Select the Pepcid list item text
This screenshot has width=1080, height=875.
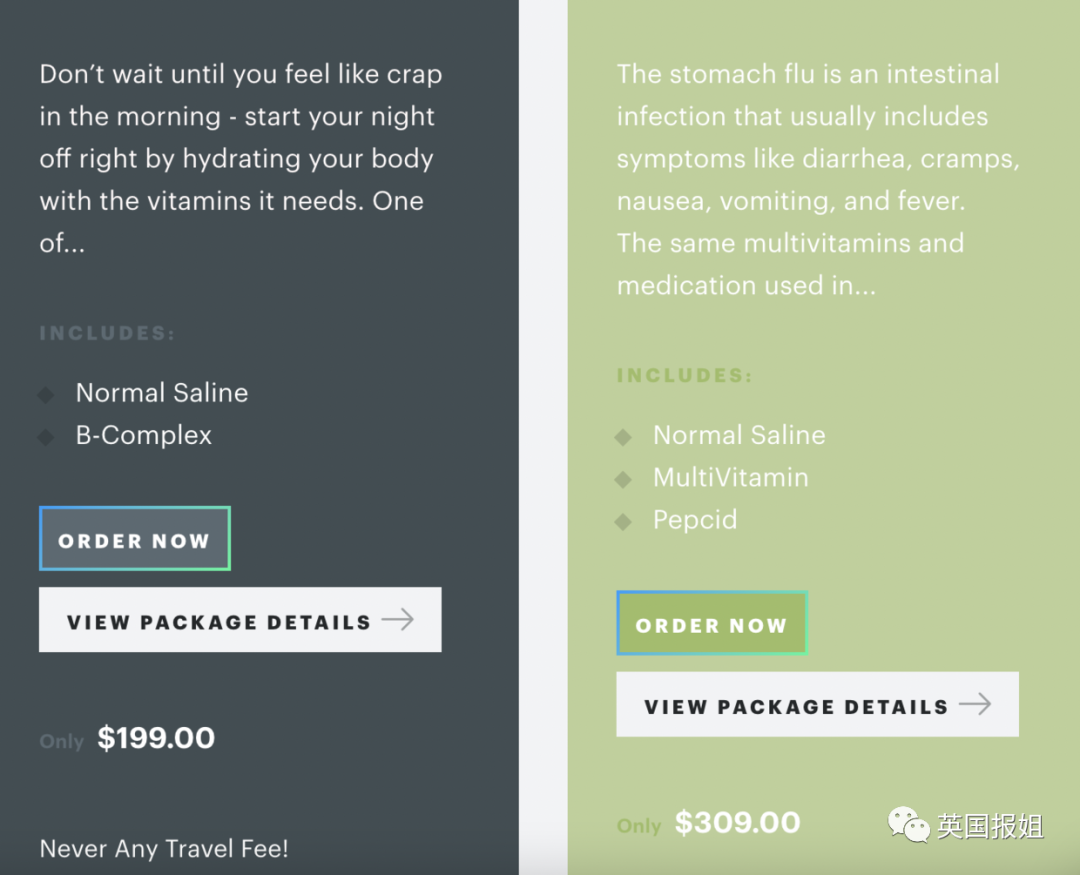(695, 520)
